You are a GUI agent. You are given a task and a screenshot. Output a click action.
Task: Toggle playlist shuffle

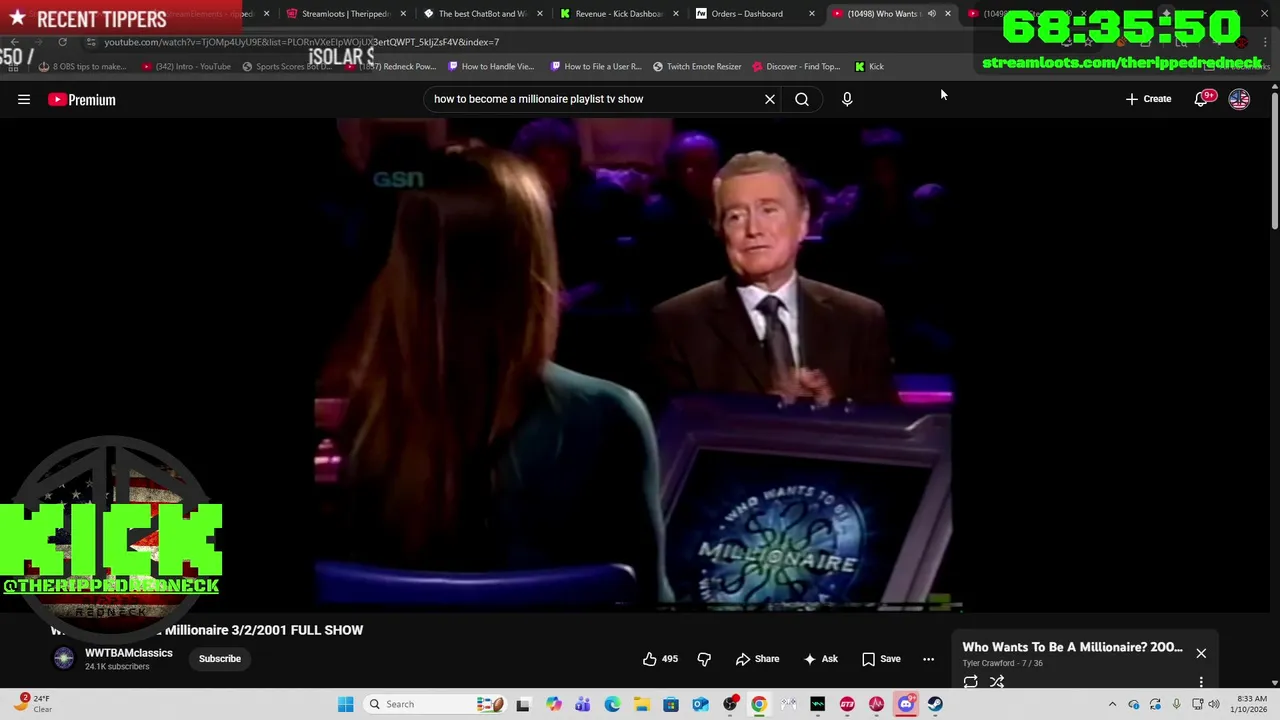point(997,682)
